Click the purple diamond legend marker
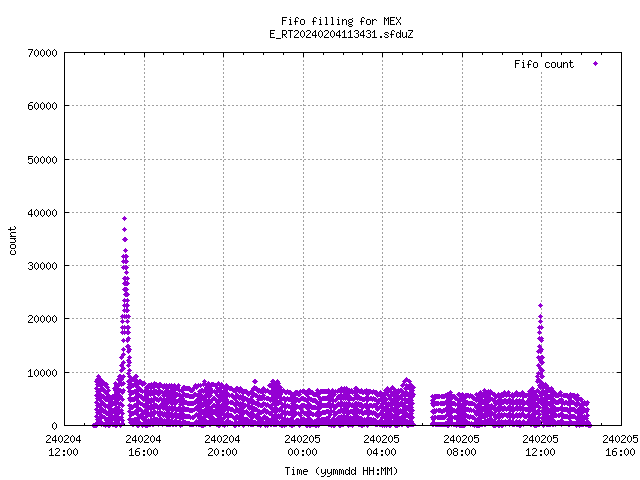The width and height of the screenshot is (640, 480). [x=596, y=64]
